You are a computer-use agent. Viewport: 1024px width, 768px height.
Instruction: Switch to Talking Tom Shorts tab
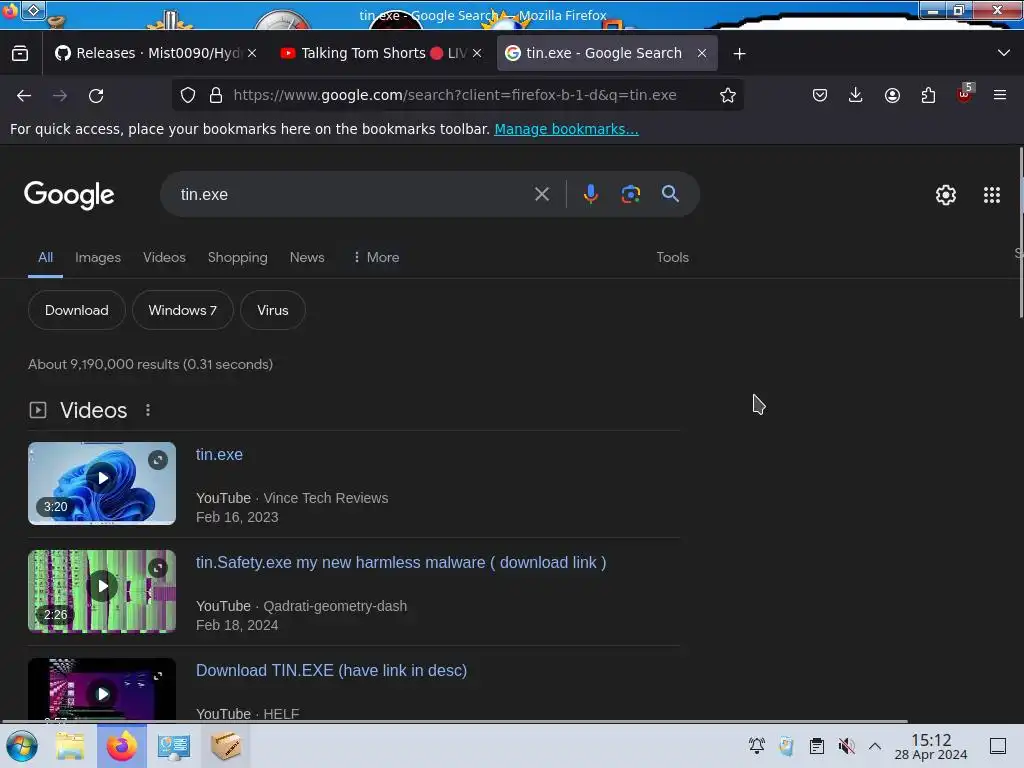click(x=381, y=53)
